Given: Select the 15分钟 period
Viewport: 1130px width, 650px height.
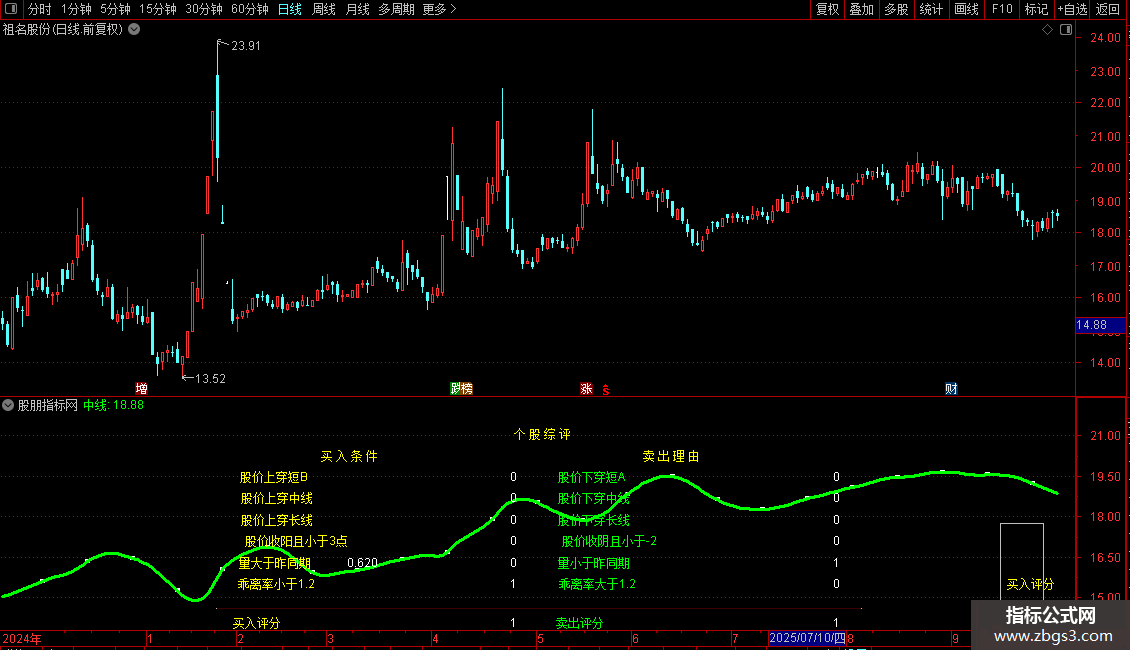Looking at the screenshot, I should point(158,9).
